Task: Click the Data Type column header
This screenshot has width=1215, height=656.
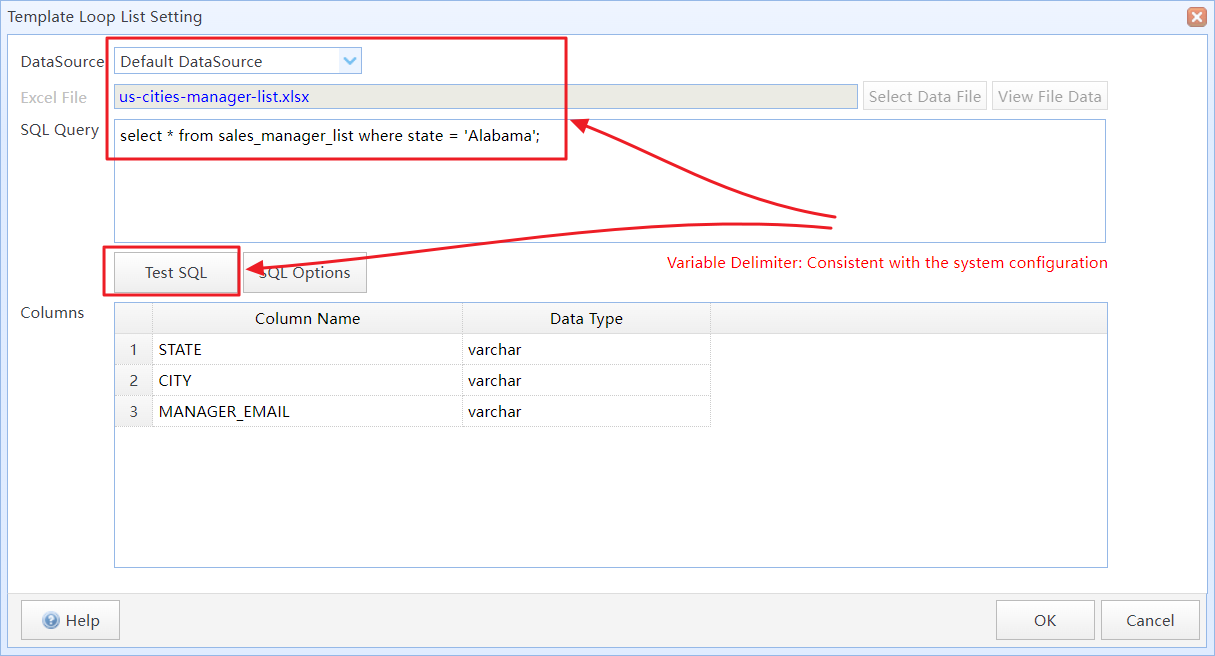Action: click(586, 319)
